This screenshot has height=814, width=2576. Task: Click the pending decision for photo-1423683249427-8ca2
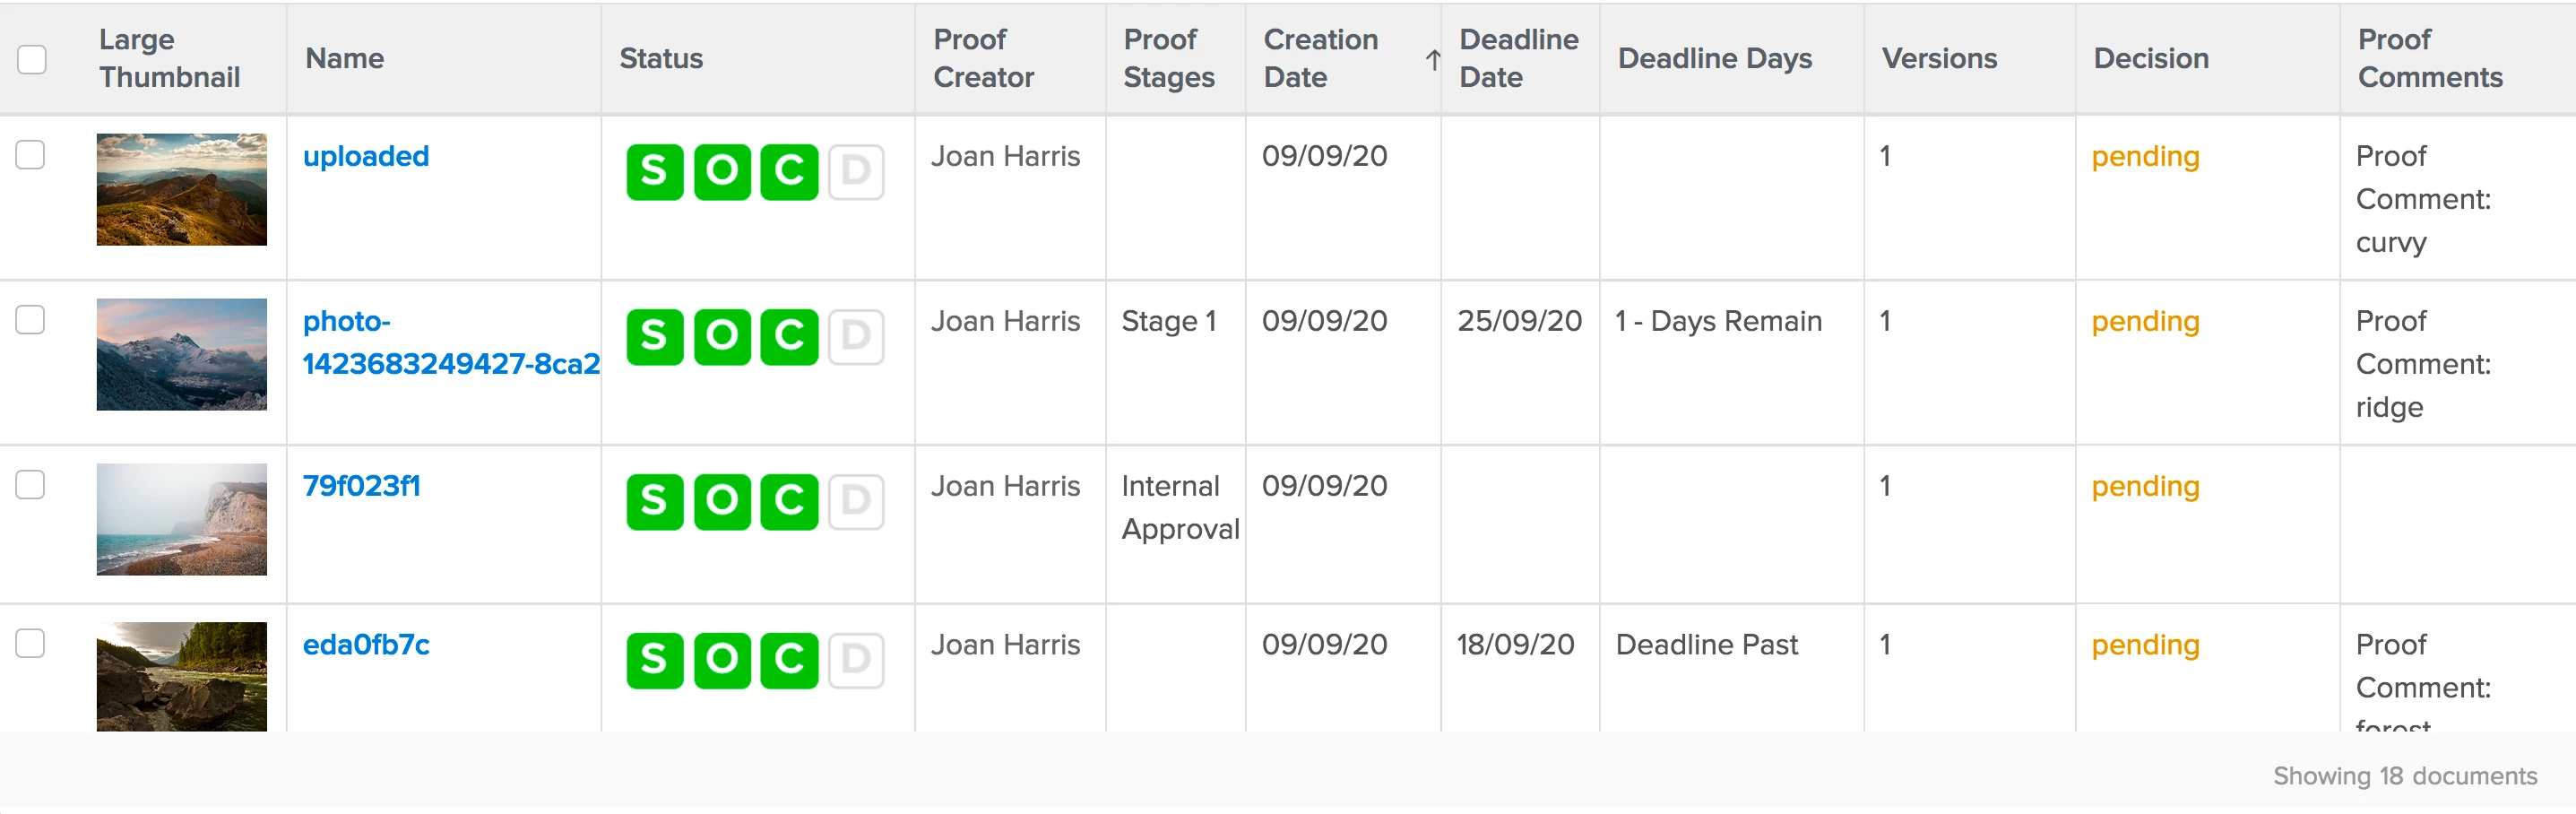pyautogui.click(x=2145, y=322)
